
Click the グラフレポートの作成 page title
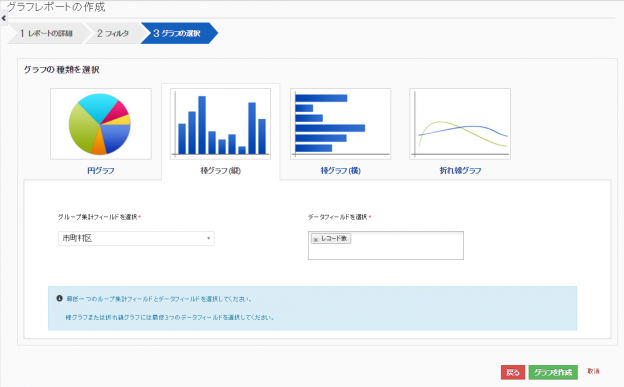(56, 7)
